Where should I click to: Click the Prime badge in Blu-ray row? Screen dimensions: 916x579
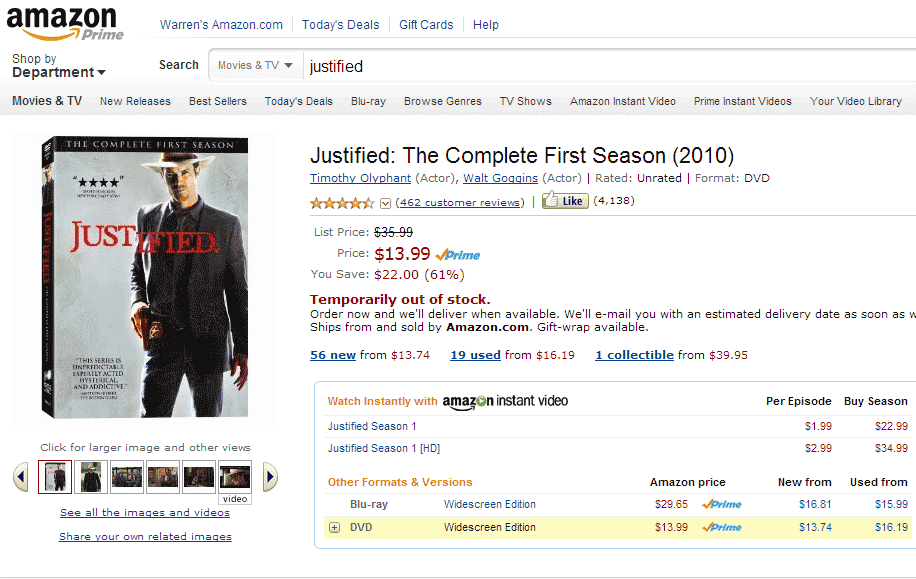pos(722,505)
